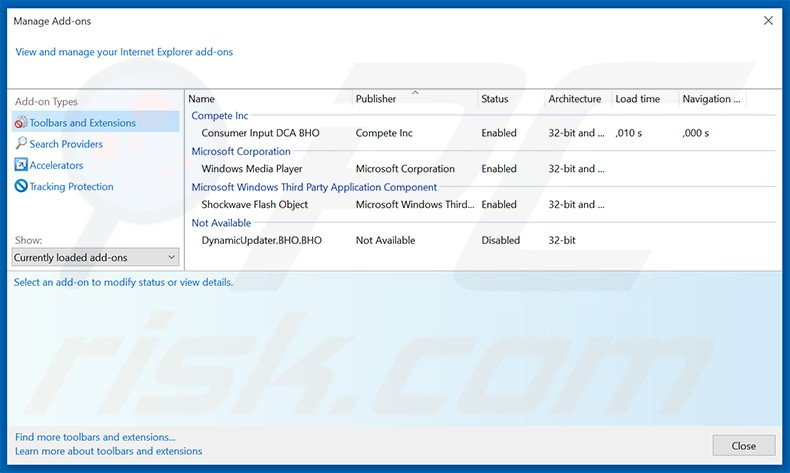Click the 32-bit architecture cell of DynamicUpdater
The image size is (790, 473).
click(562, 240)
